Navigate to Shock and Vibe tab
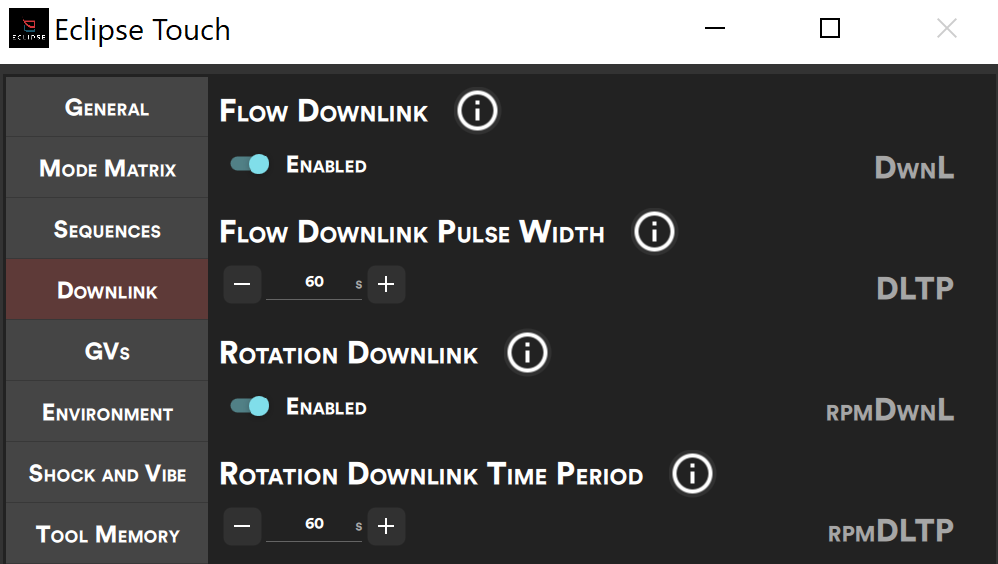Viewport: 998px width, 564px height. (107, 474)
